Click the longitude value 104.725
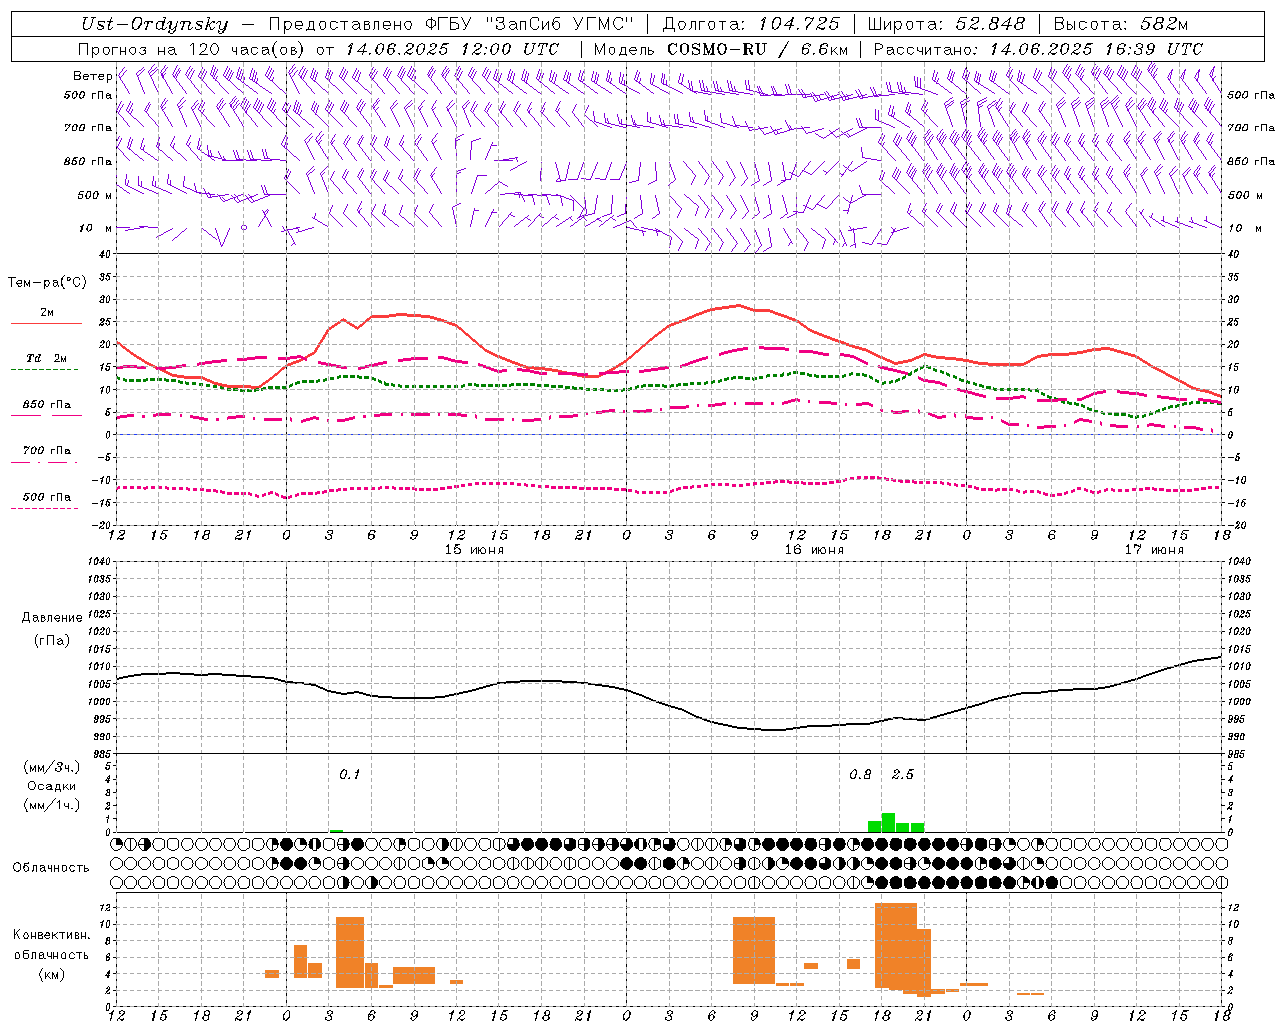The width and height of the screenshot is (1280, 1024). point(799,24)
